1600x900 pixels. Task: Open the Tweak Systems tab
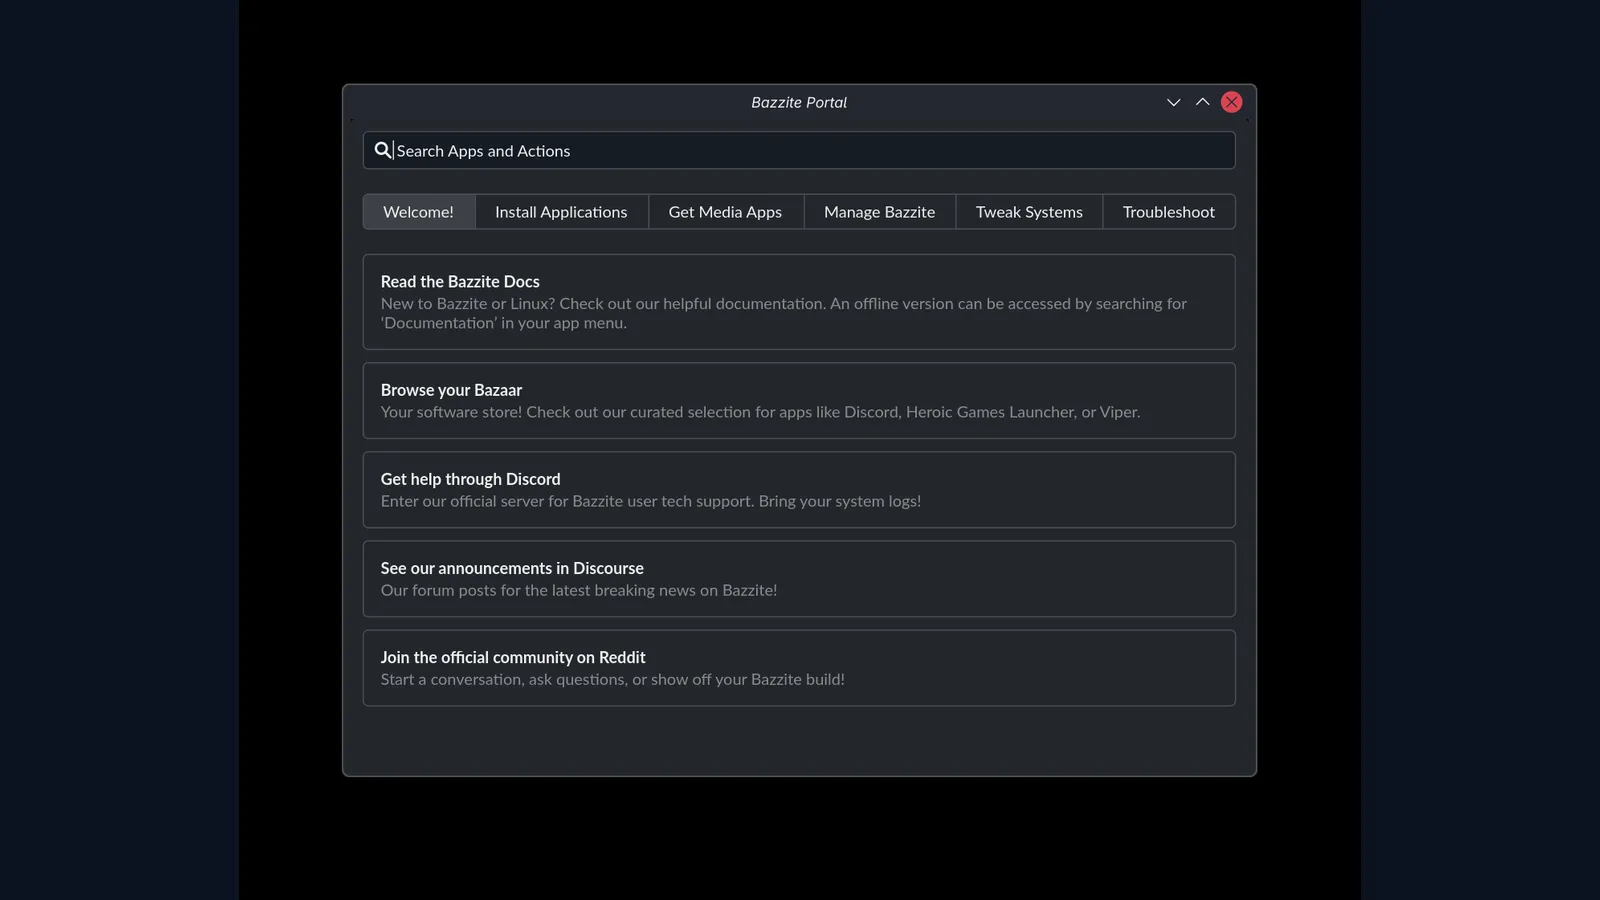pos(1029,212)
